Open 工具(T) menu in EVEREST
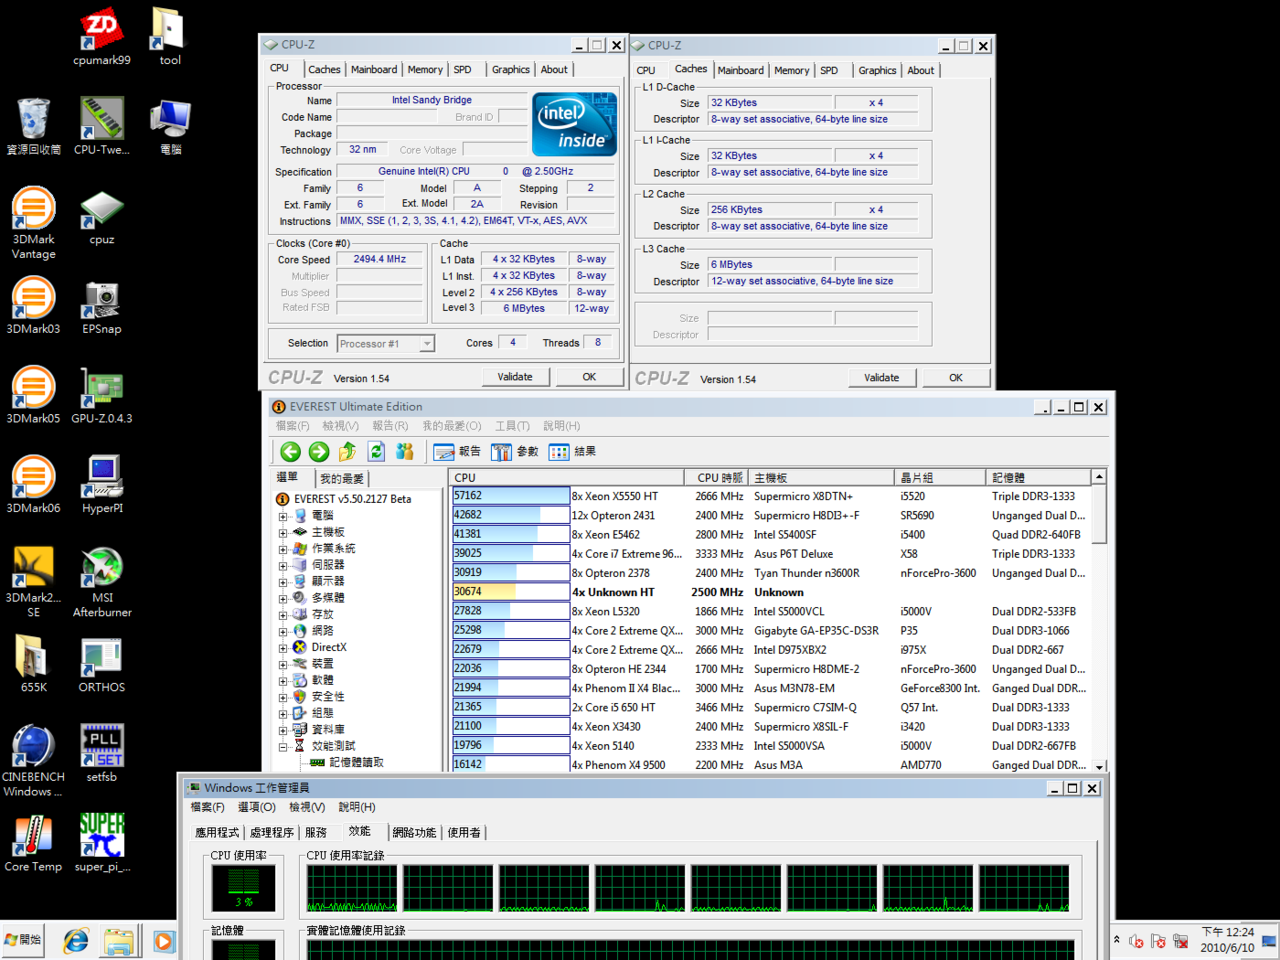The width and height of the screenshot is (1280, 960). coord(512,426)
